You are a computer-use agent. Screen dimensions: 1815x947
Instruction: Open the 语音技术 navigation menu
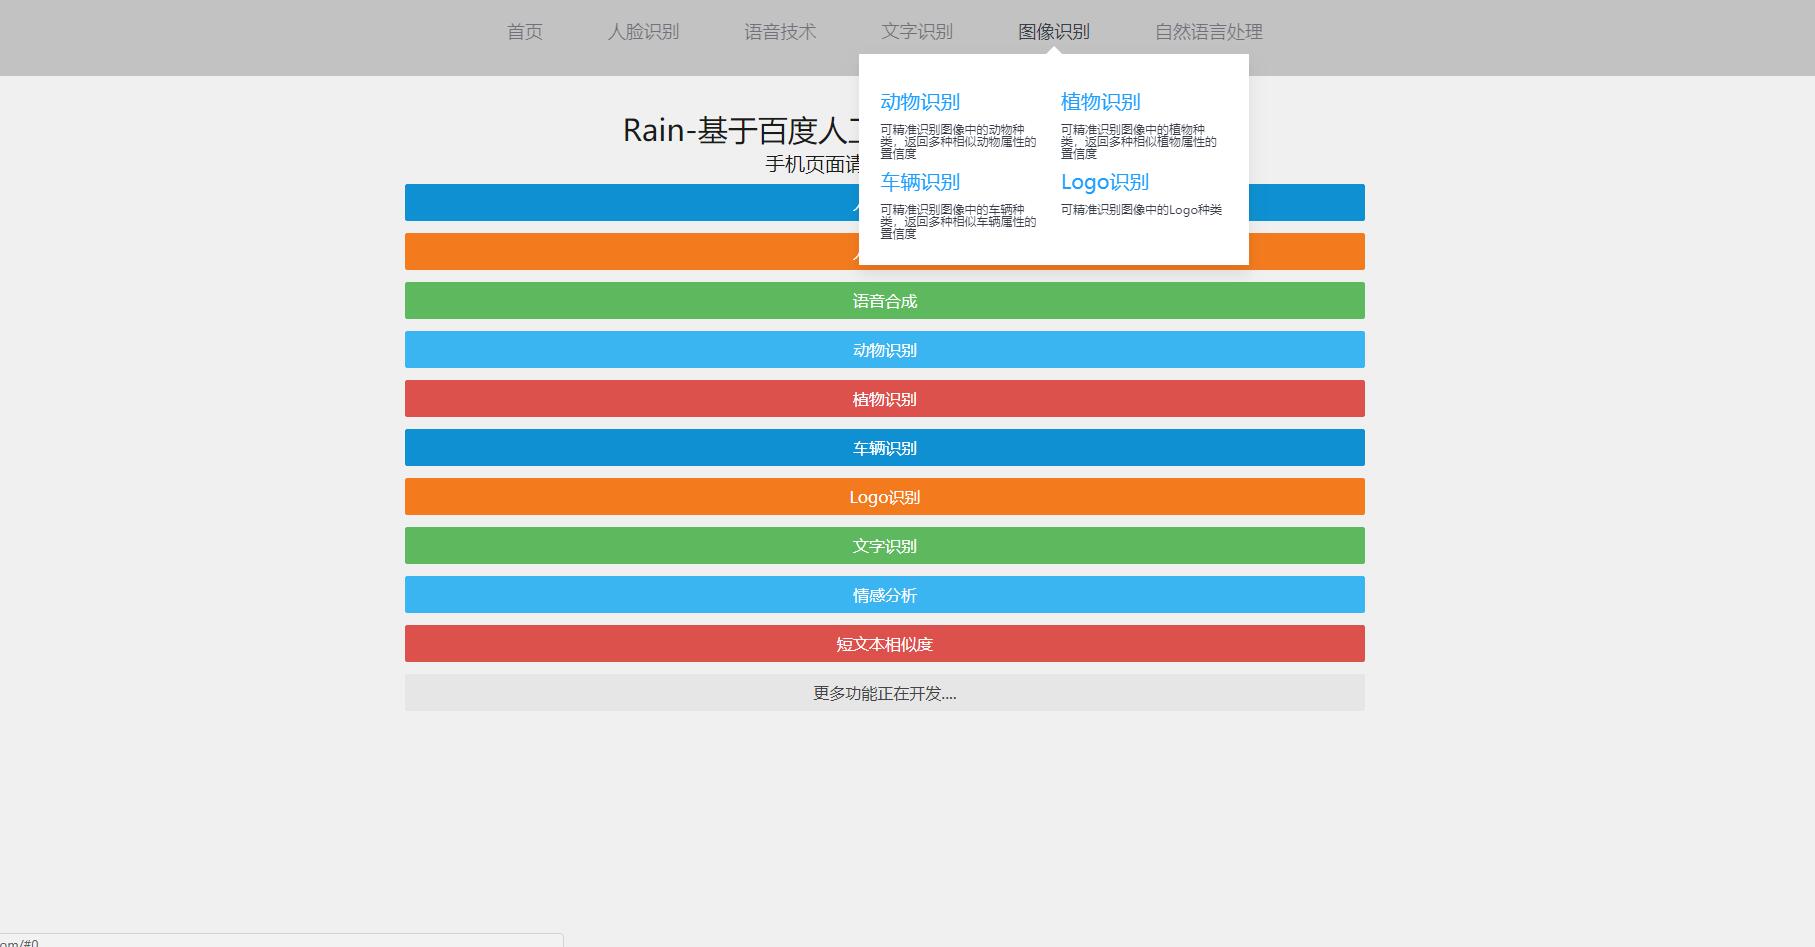click(x=781, y=31)
